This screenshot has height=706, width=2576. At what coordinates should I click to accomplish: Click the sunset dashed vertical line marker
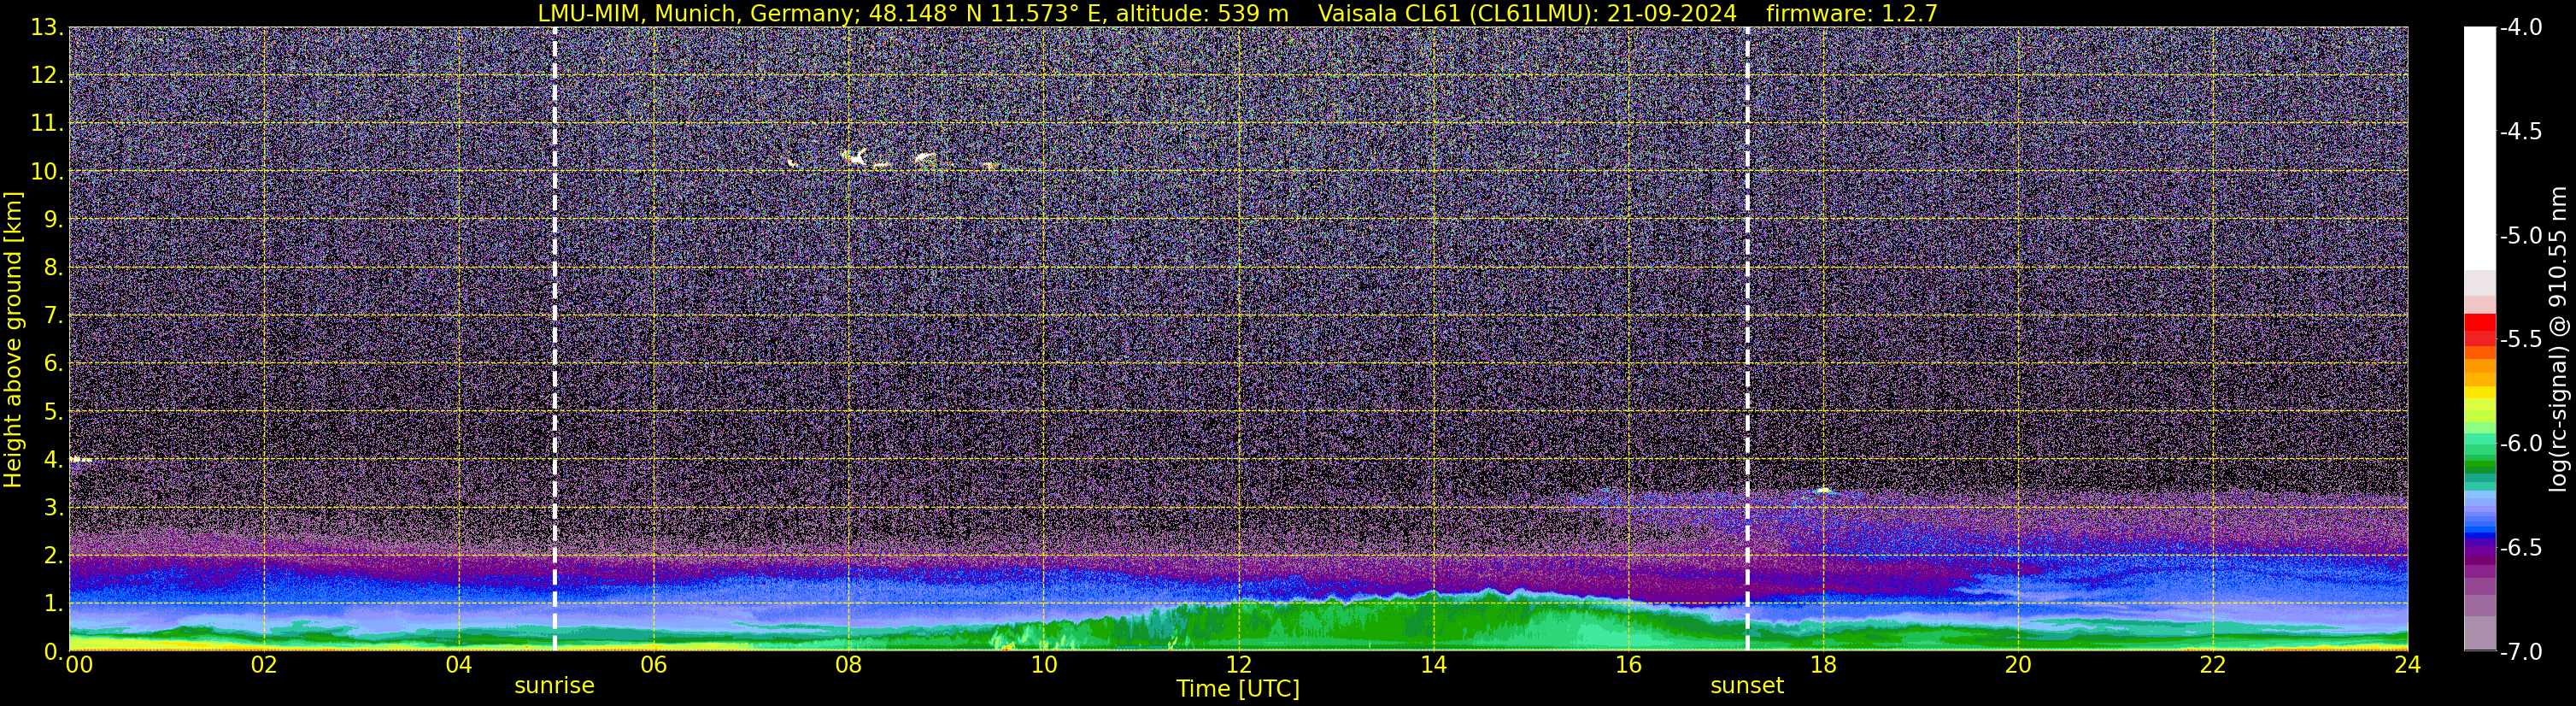1748,339
